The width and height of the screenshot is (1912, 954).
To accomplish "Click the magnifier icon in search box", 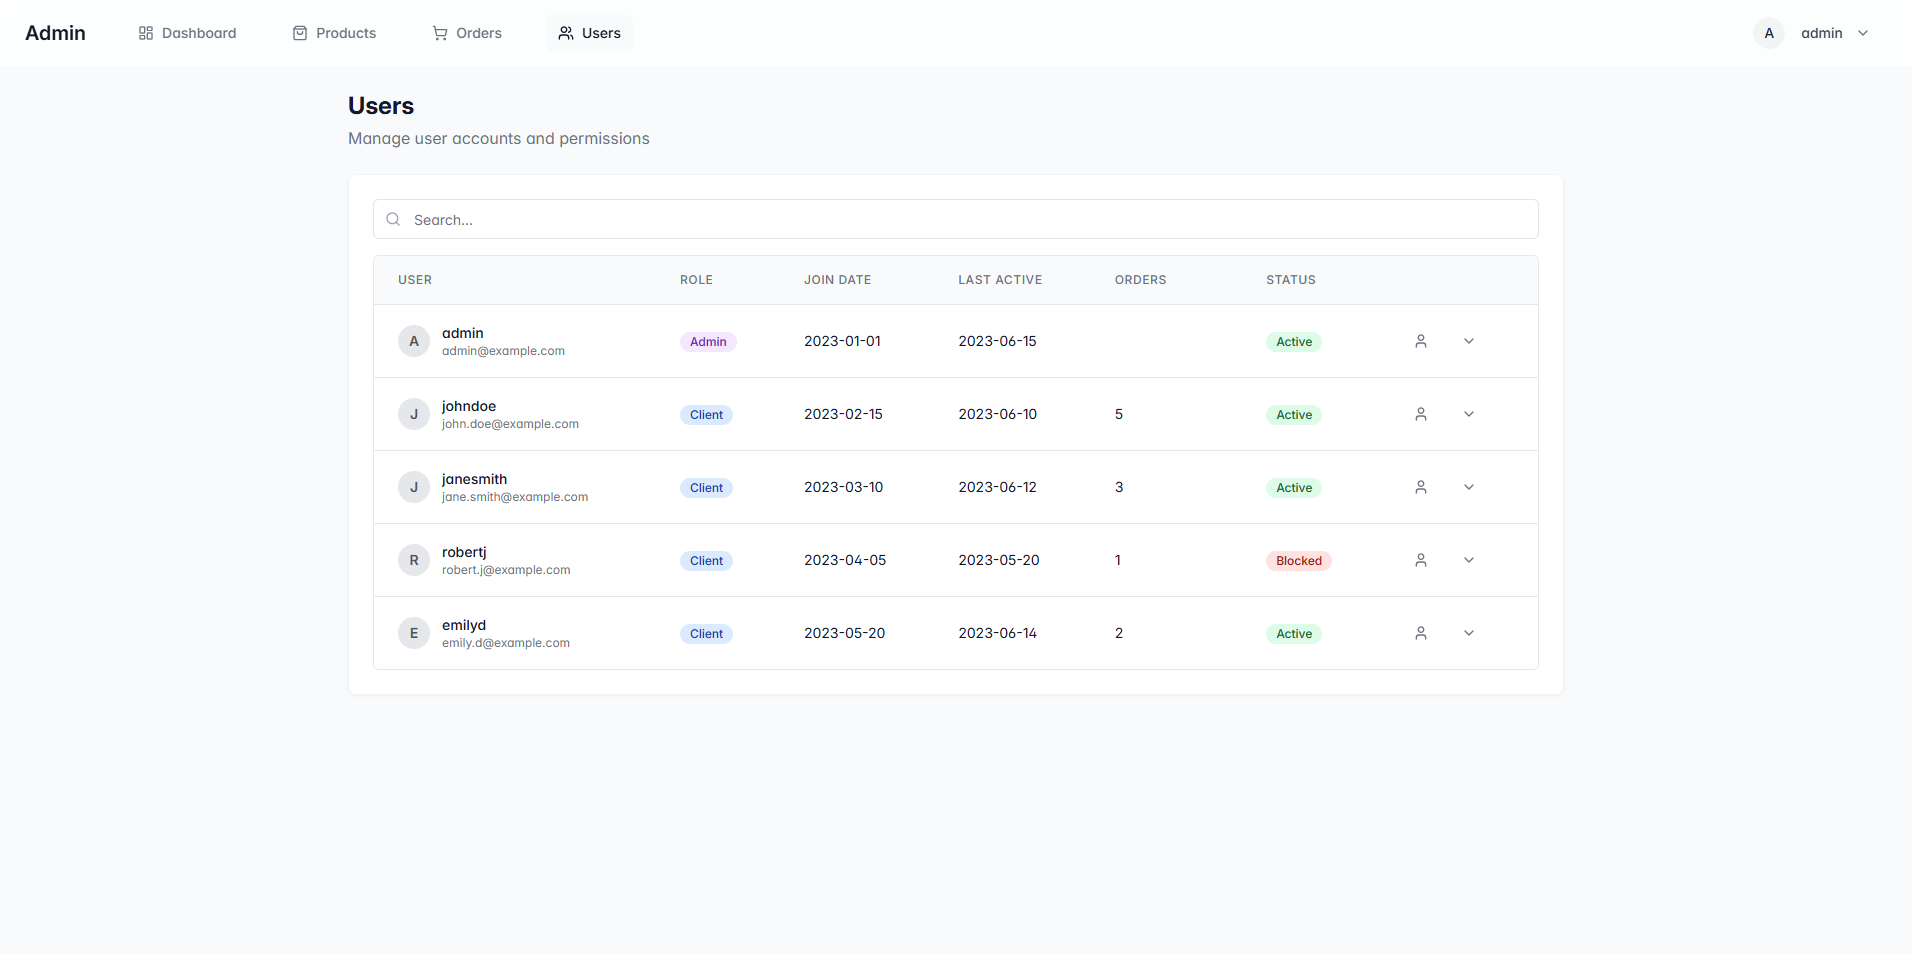I will (393, 219).
